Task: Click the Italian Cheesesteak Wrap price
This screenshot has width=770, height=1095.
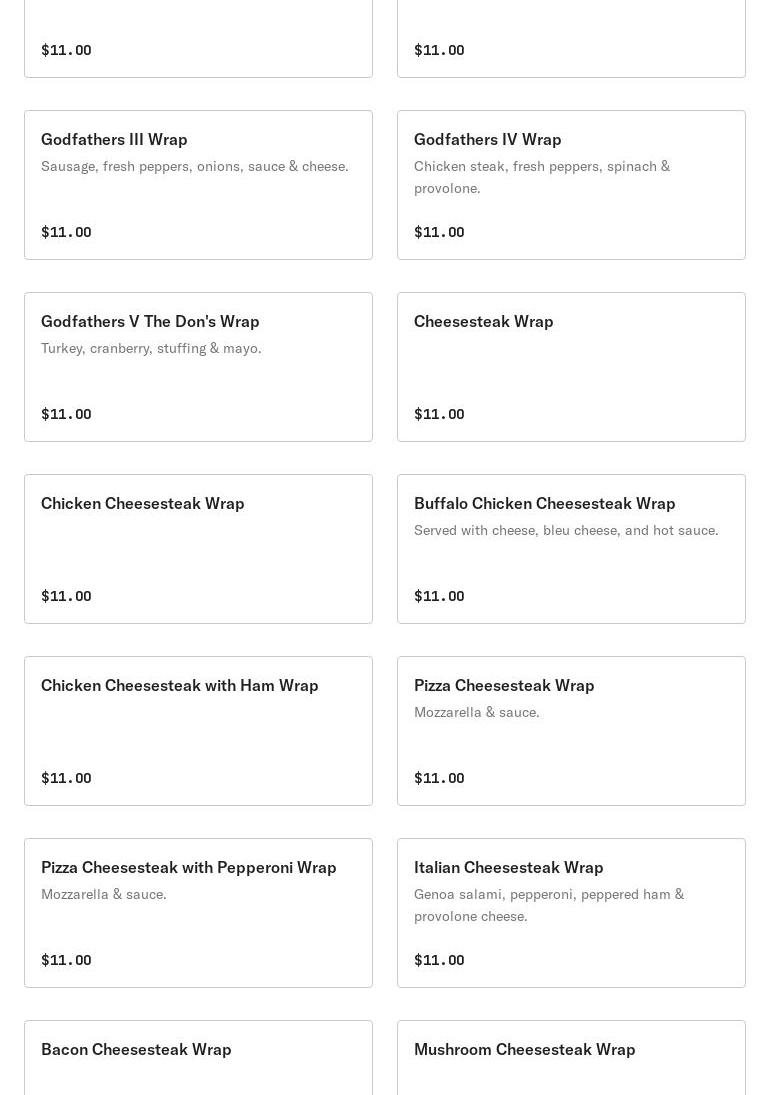Action: click(x=439, y=960)
